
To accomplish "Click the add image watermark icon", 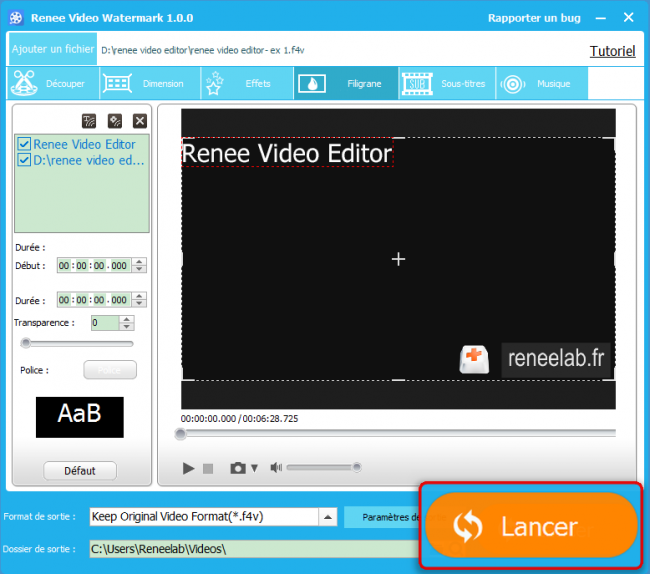I will [x=115, y=121].
